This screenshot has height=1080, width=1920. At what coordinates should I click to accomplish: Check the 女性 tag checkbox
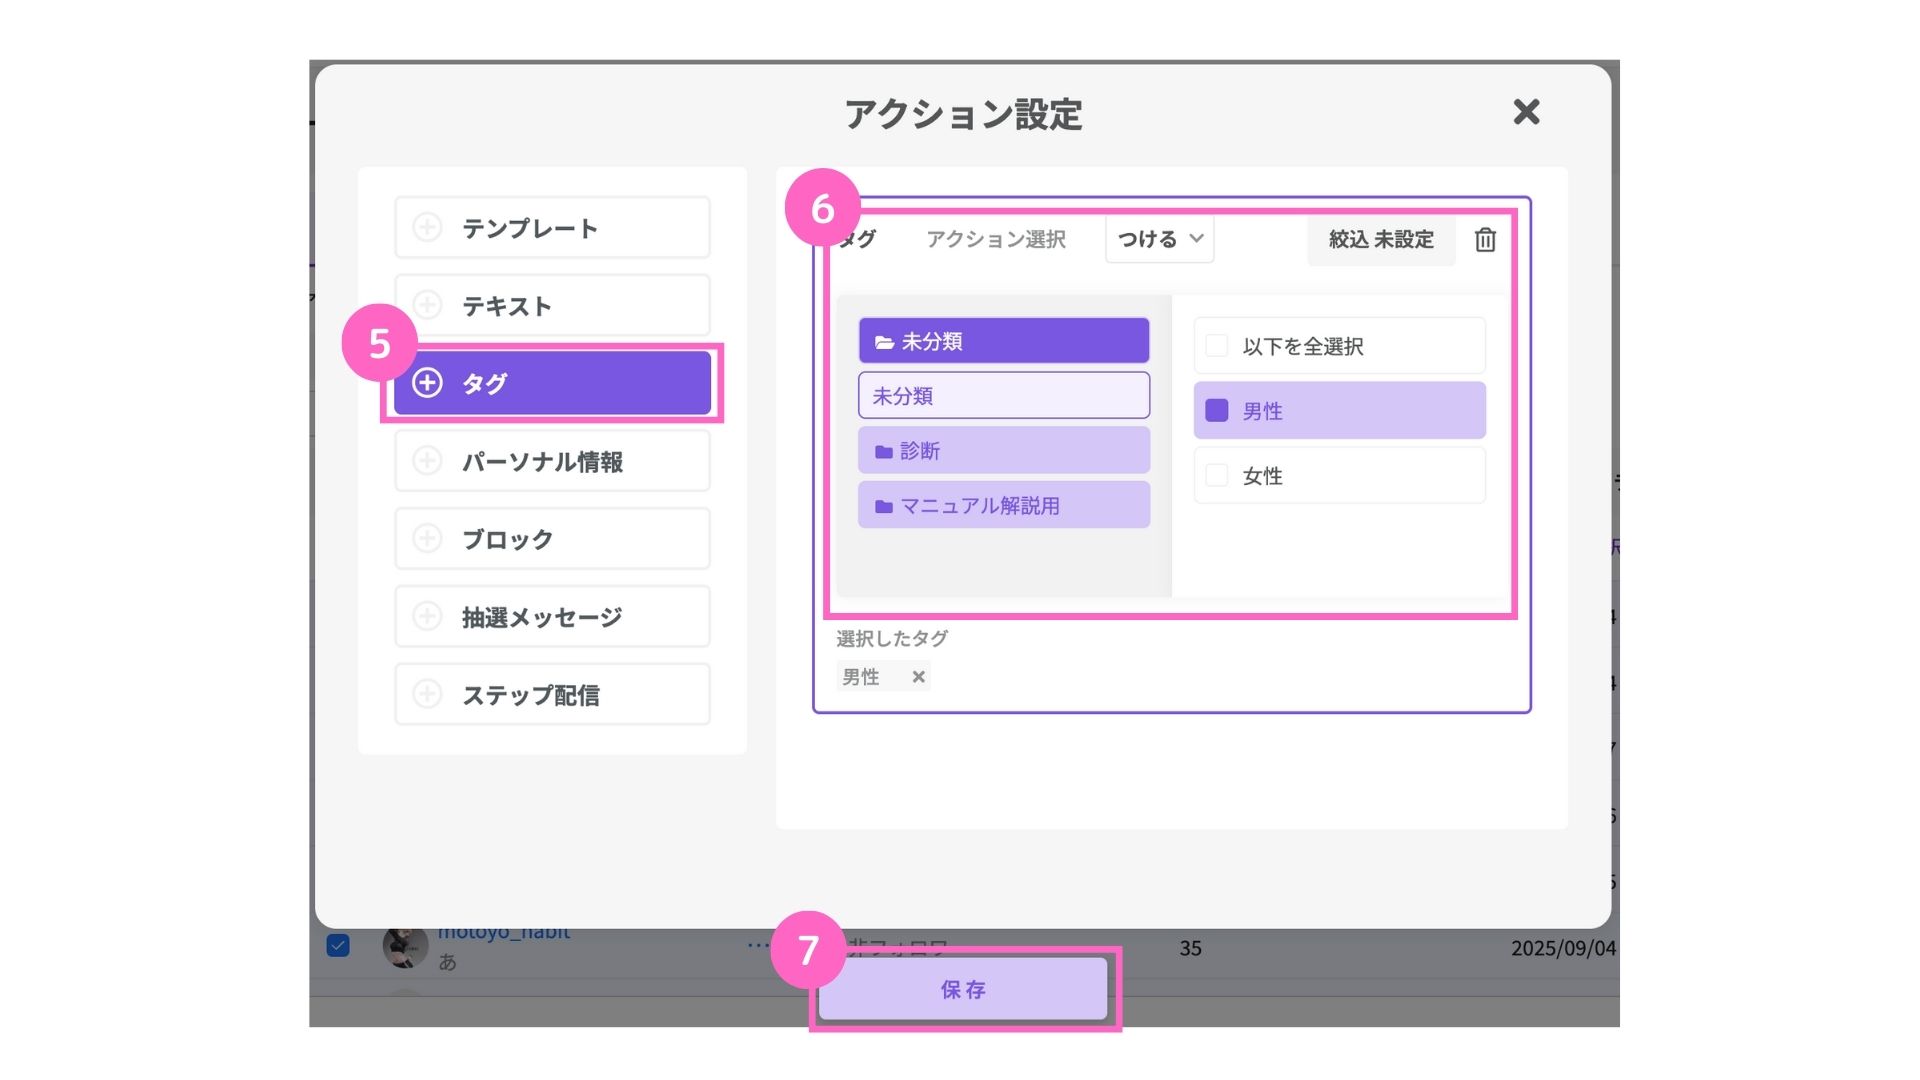point(1217,475)
